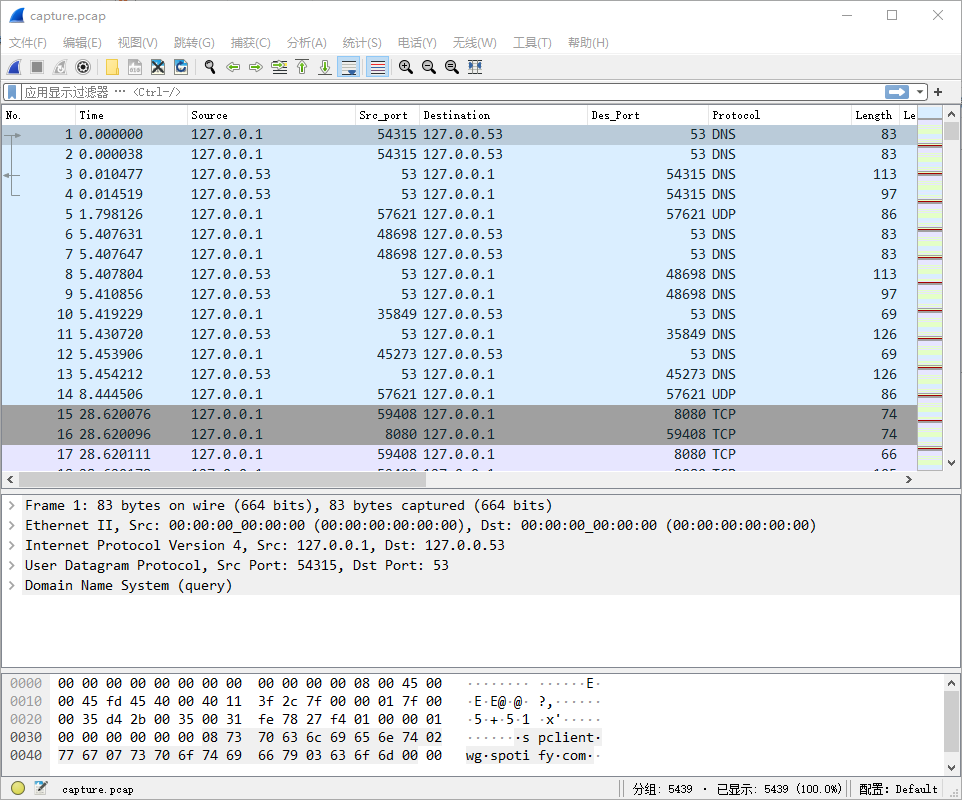Image resolution: width=962 pixels, height=800 pixels.
Task: Open the 工具(T) menu
Action: (532, 42)
